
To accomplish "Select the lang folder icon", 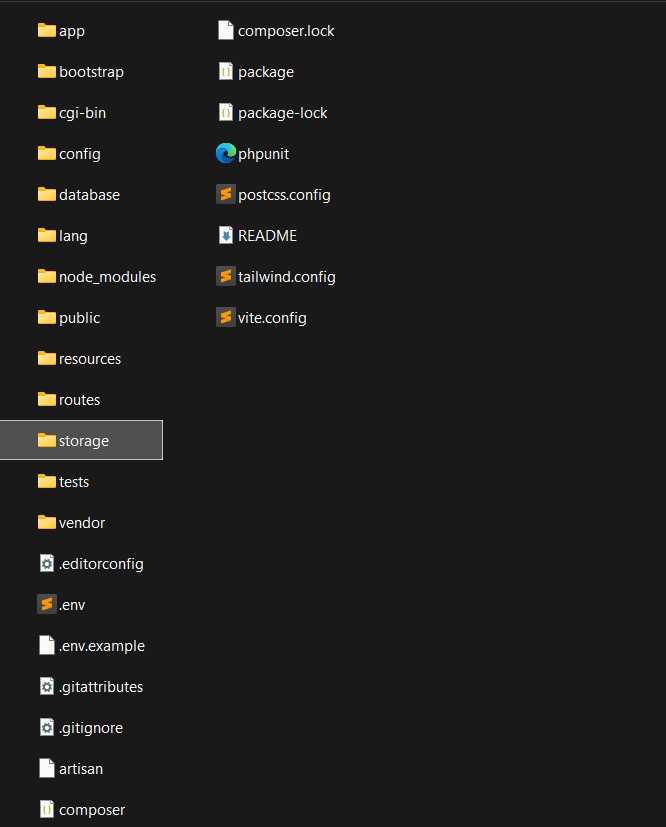I will [46, 235].
